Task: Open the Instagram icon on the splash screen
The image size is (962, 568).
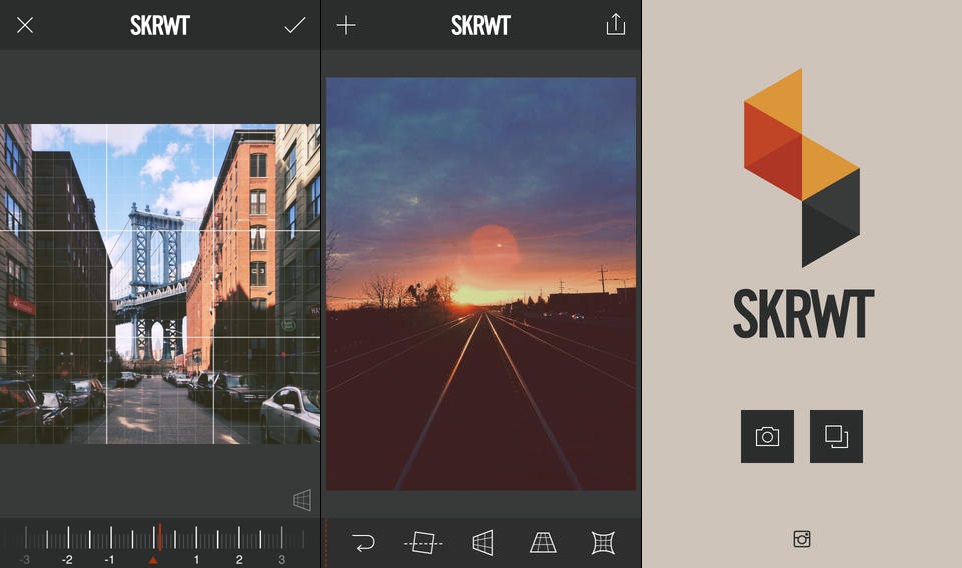Action: 801,539
